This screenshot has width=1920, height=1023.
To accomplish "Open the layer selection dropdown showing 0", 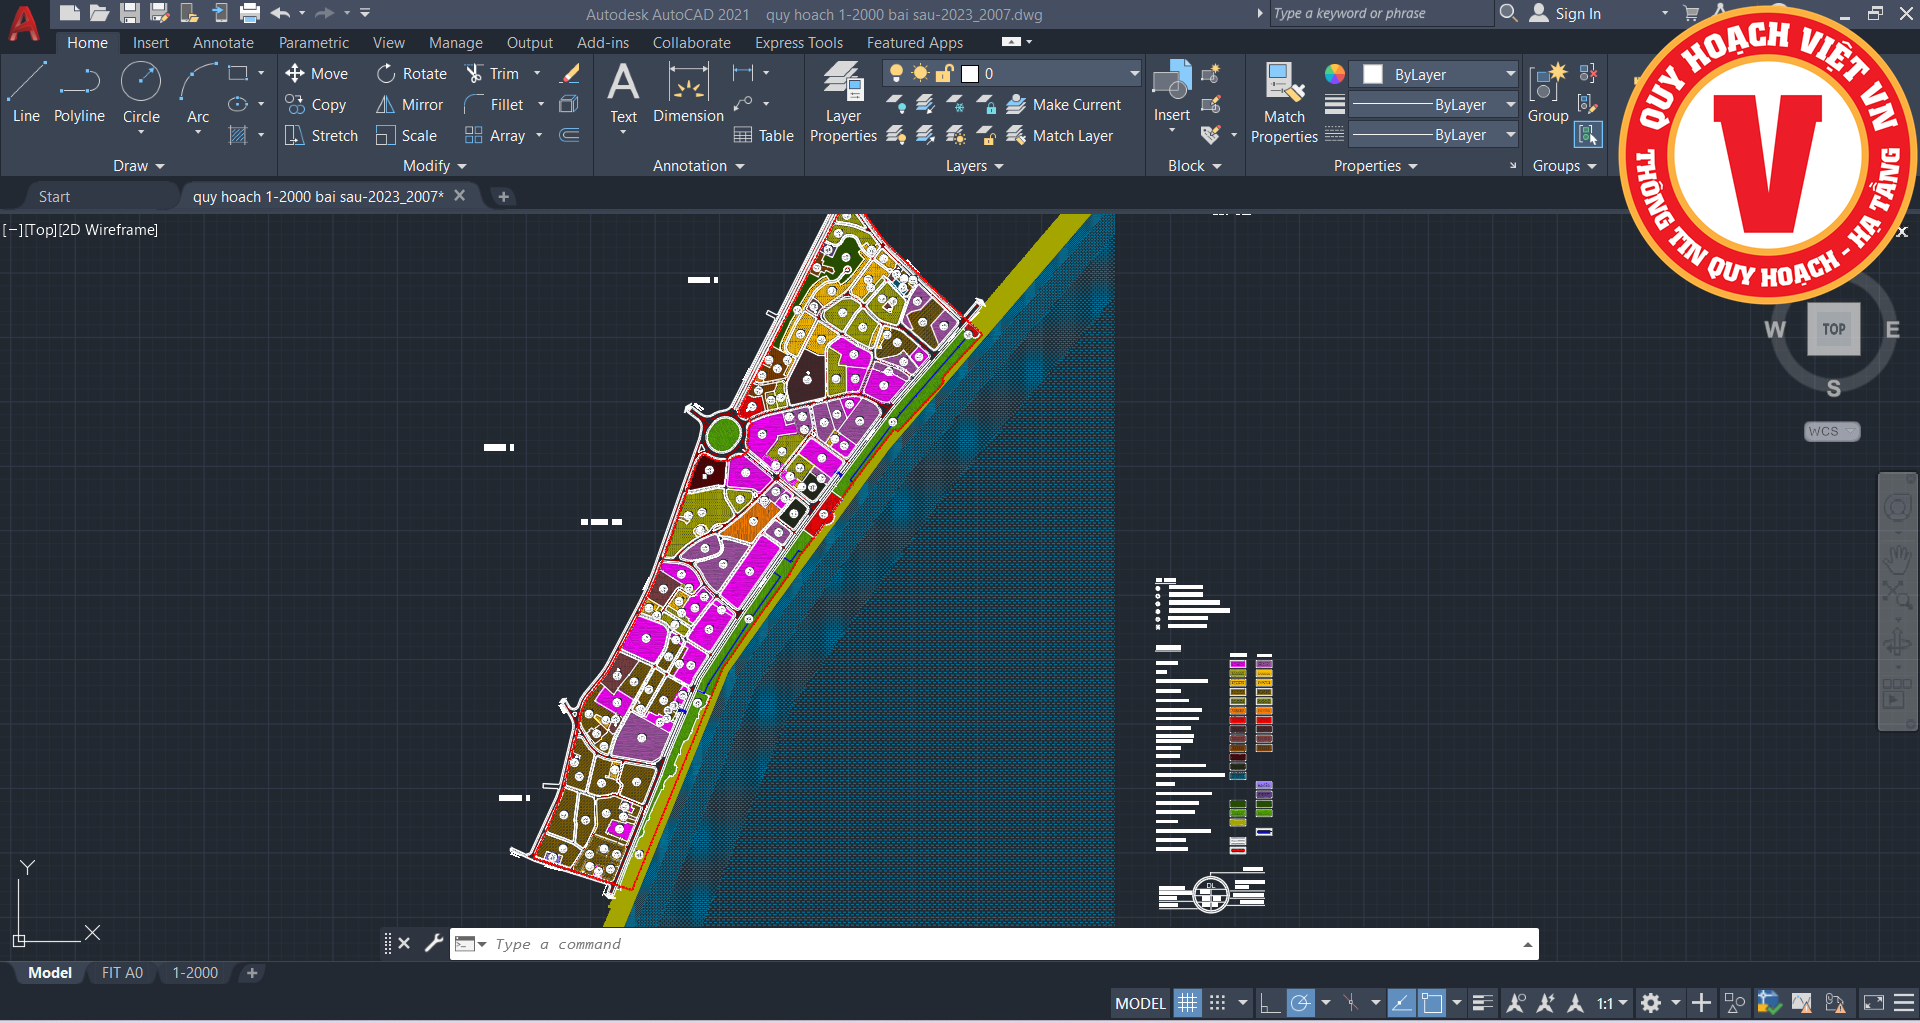I will click(x=1012, y=74).
